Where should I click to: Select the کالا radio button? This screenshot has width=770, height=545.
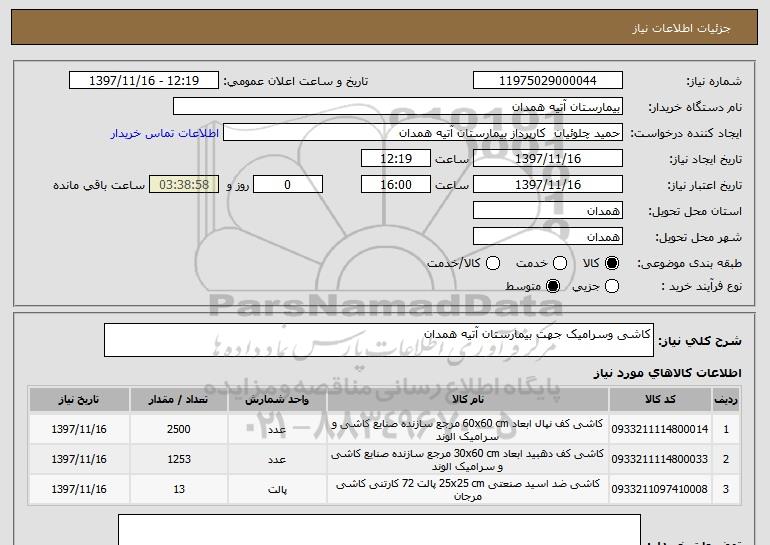coord(612,263)
